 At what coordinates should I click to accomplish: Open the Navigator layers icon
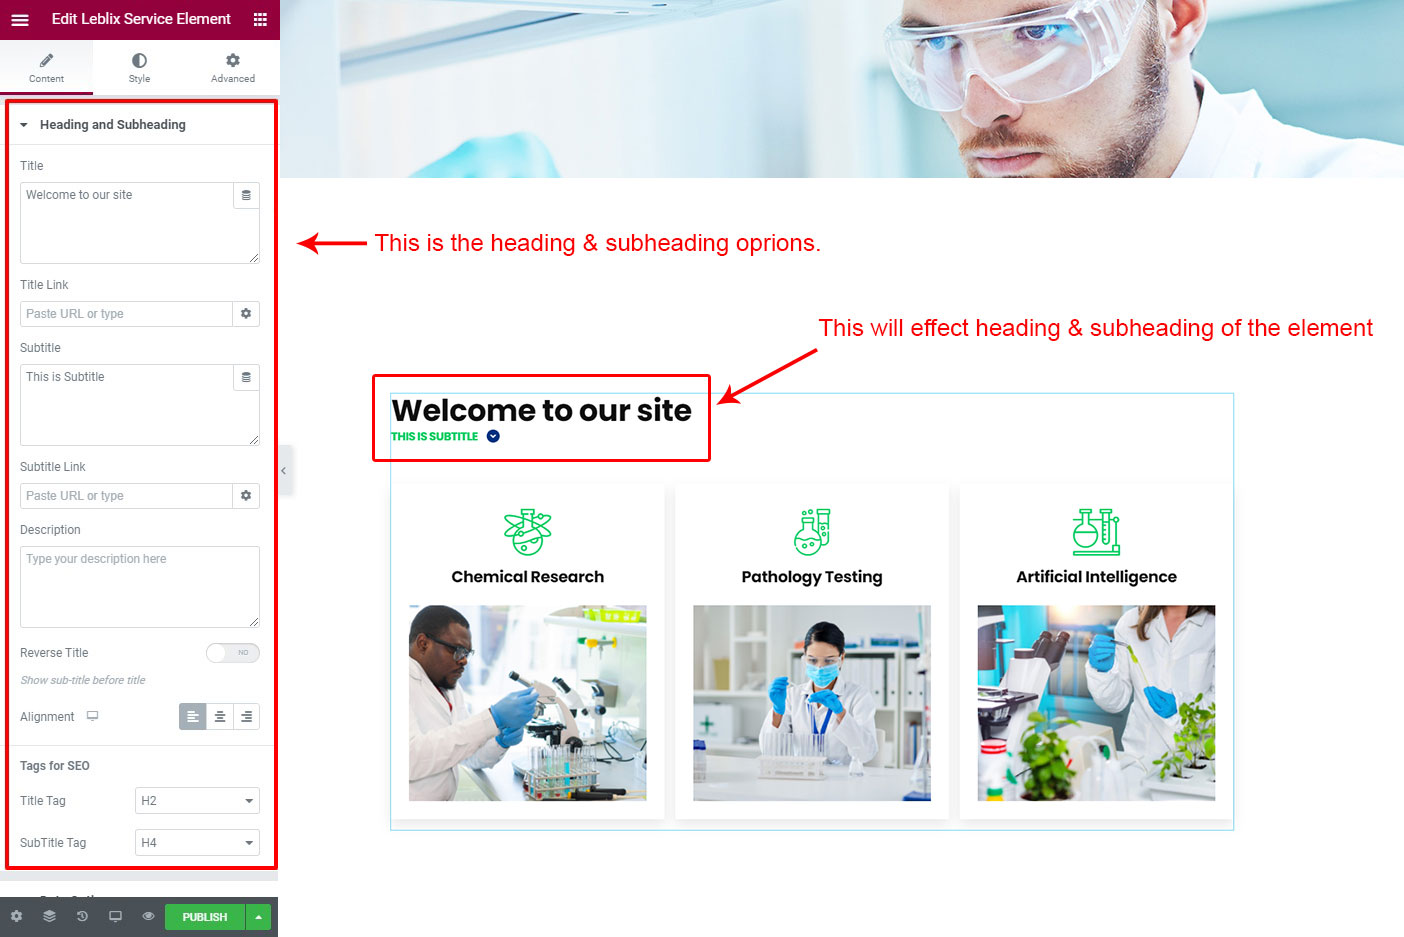point(49,916)
